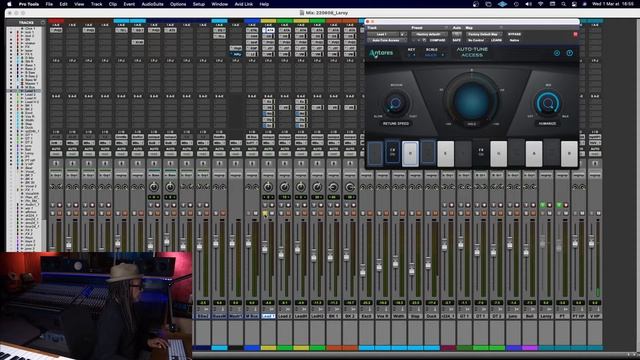Select the C# key on the Auto-Tune keyboard
This screenshot has width=640, height=360.
(393, 152)
